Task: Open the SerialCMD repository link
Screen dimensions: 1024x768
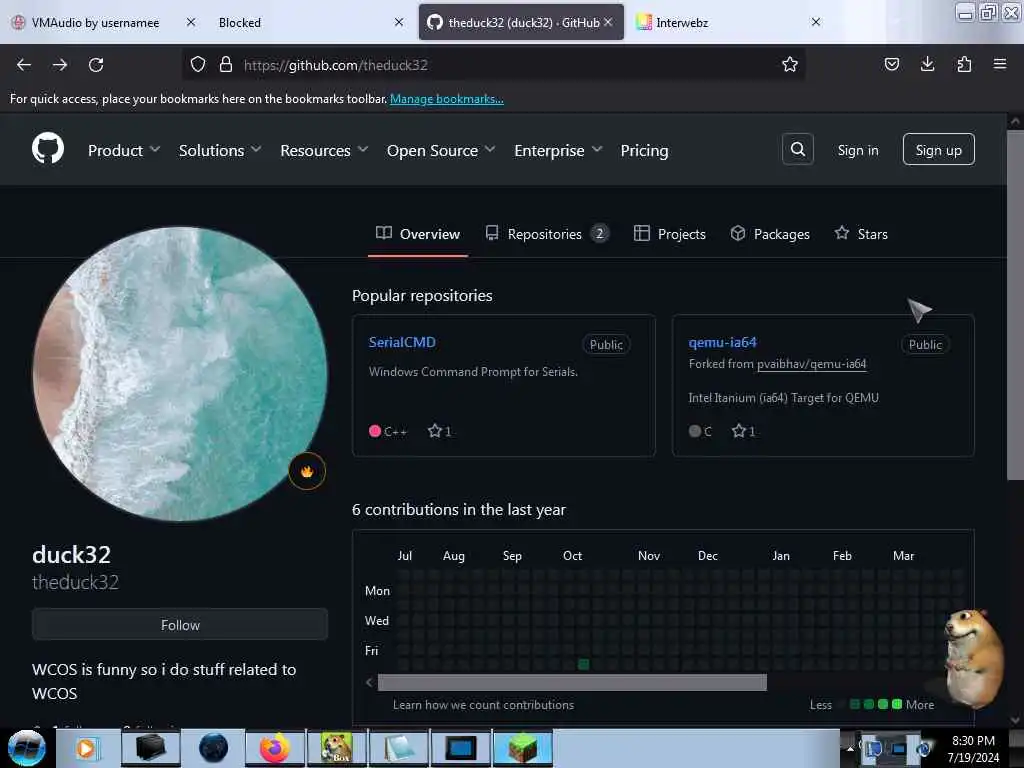Action: (402, 342)
